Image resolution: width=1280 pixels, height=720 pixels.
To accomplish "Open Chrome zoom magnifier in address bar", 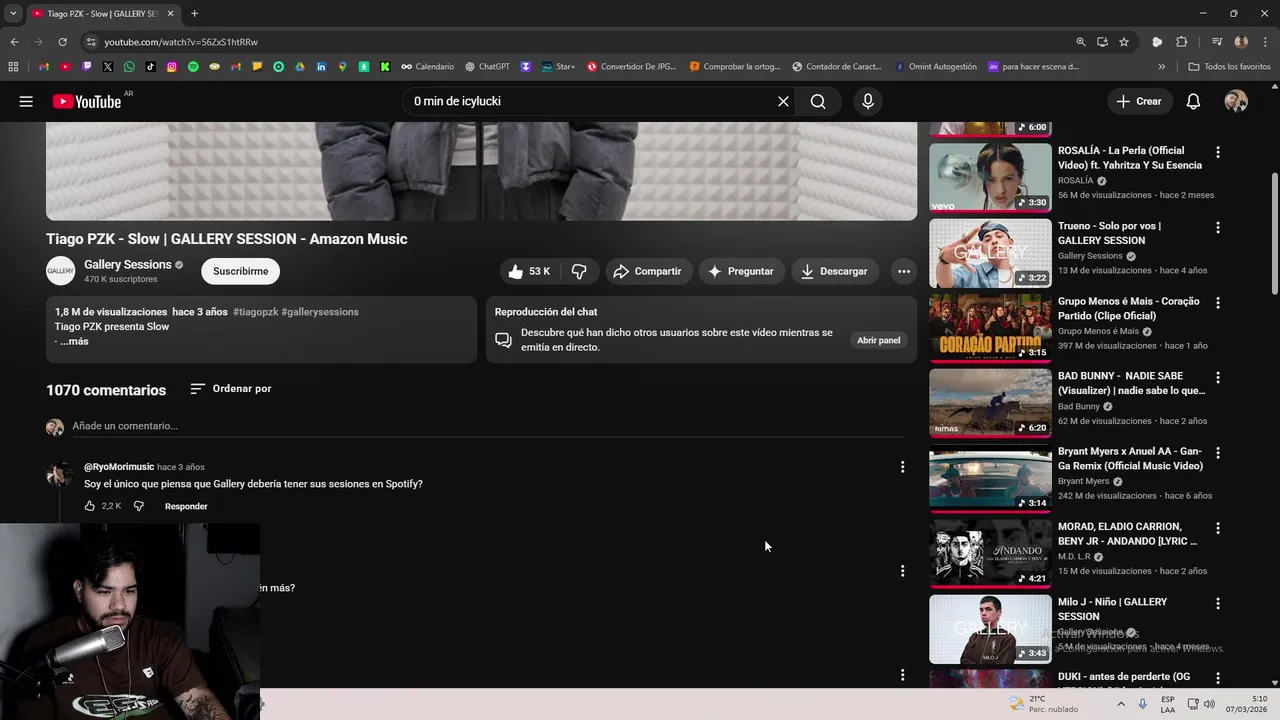I will (x=1080, y=42).
